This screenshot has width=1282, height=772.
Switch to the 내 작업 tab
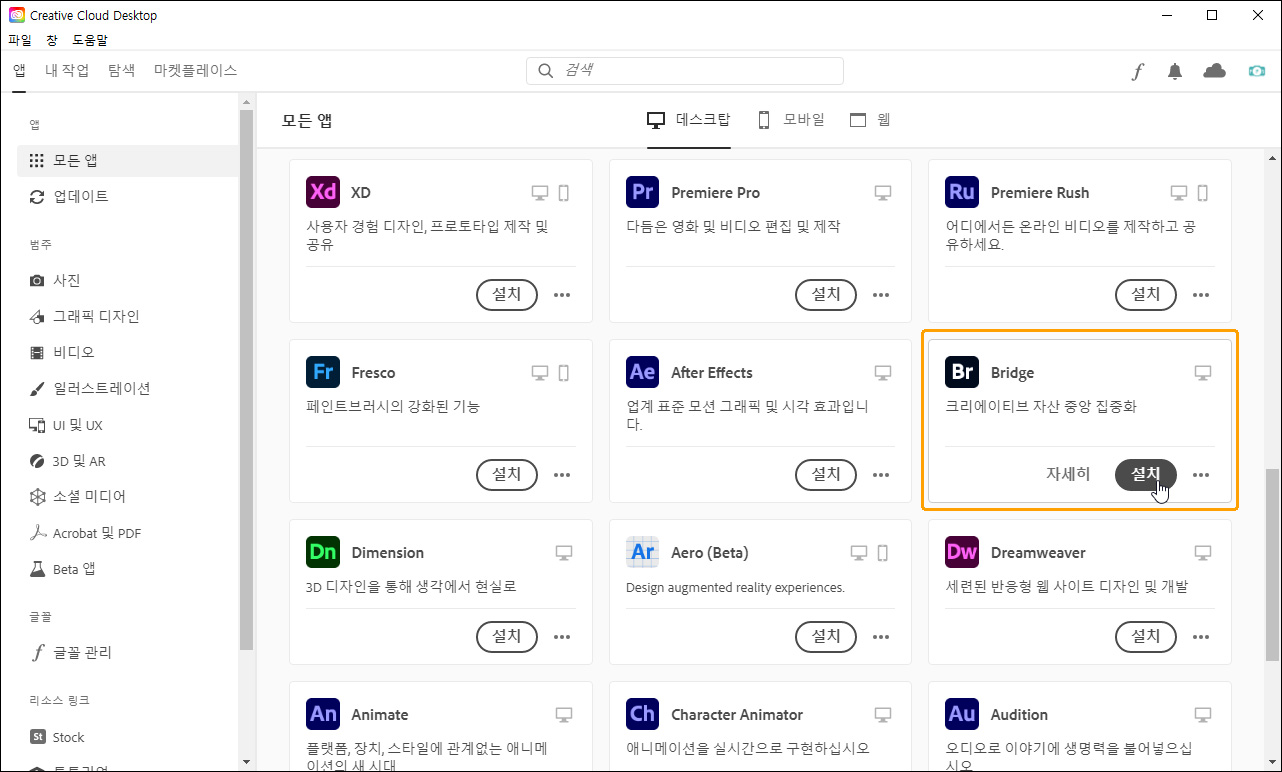[66, 70]
